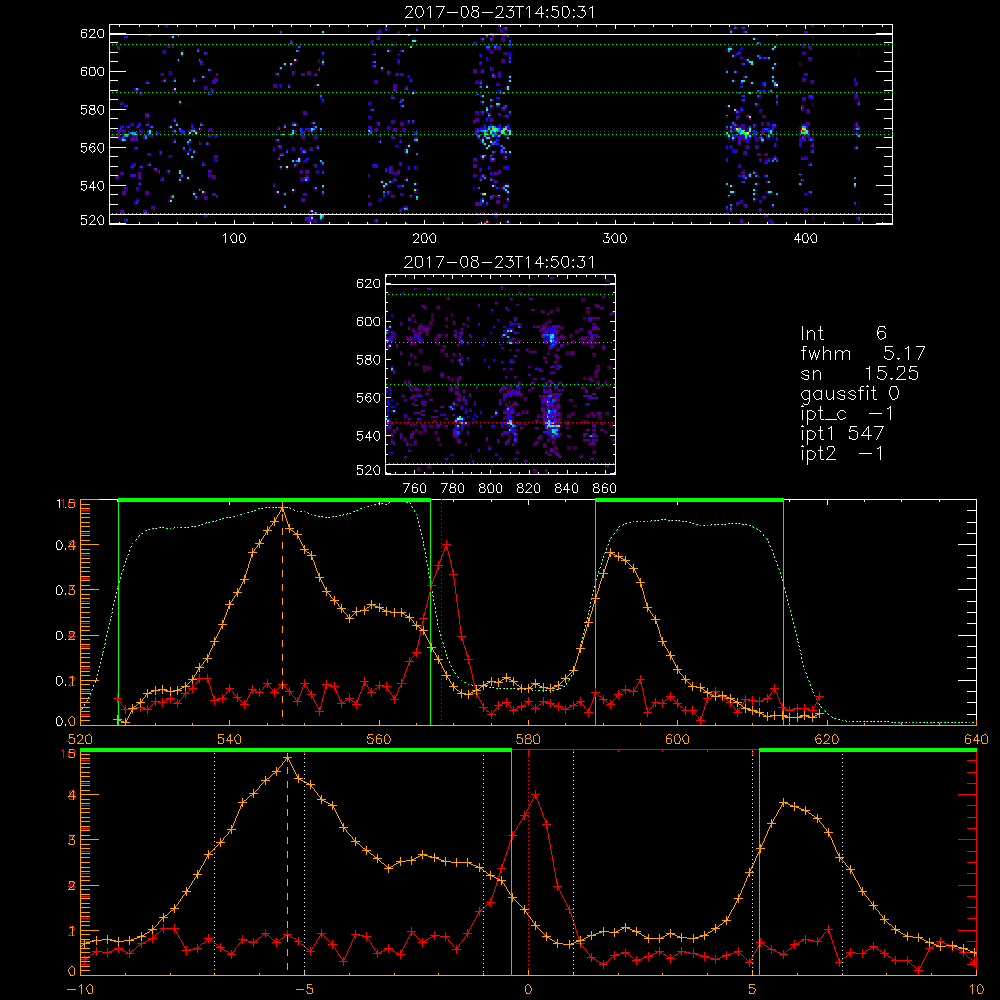This screenshot has width=1000, height=1000.
Task: Click the orange peak at dashed line in lower profile plot
Action: [288, 758]
